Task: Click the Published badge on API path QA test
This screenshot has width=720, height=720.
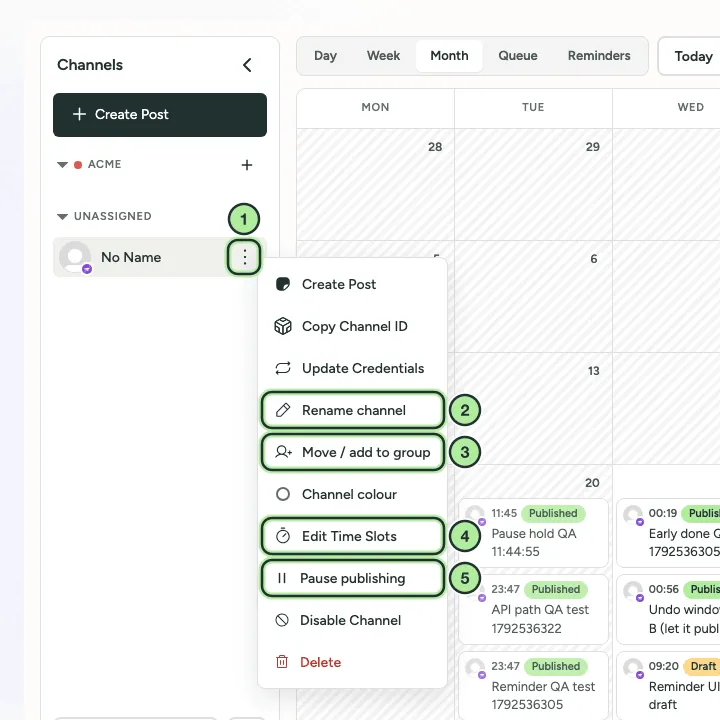Action: pos(556,589)
